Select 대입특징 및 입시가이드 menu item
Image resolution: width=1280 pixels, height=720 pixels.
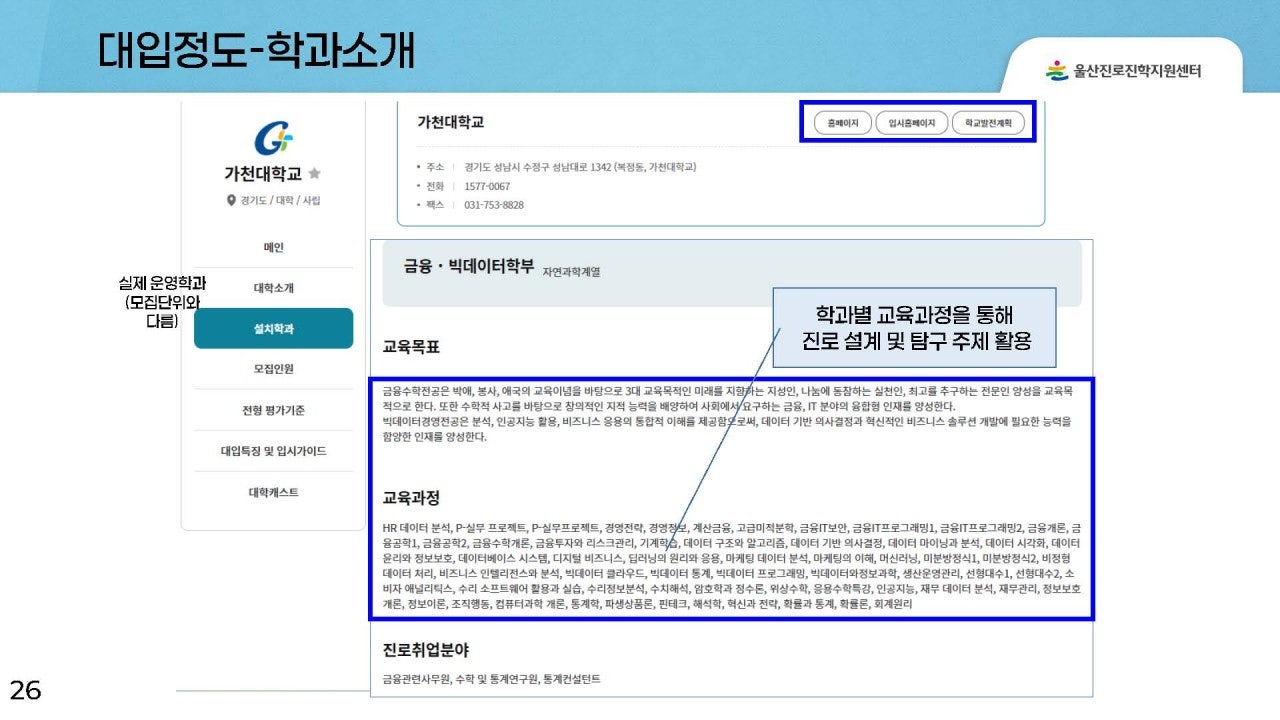(x=273, y=451)
